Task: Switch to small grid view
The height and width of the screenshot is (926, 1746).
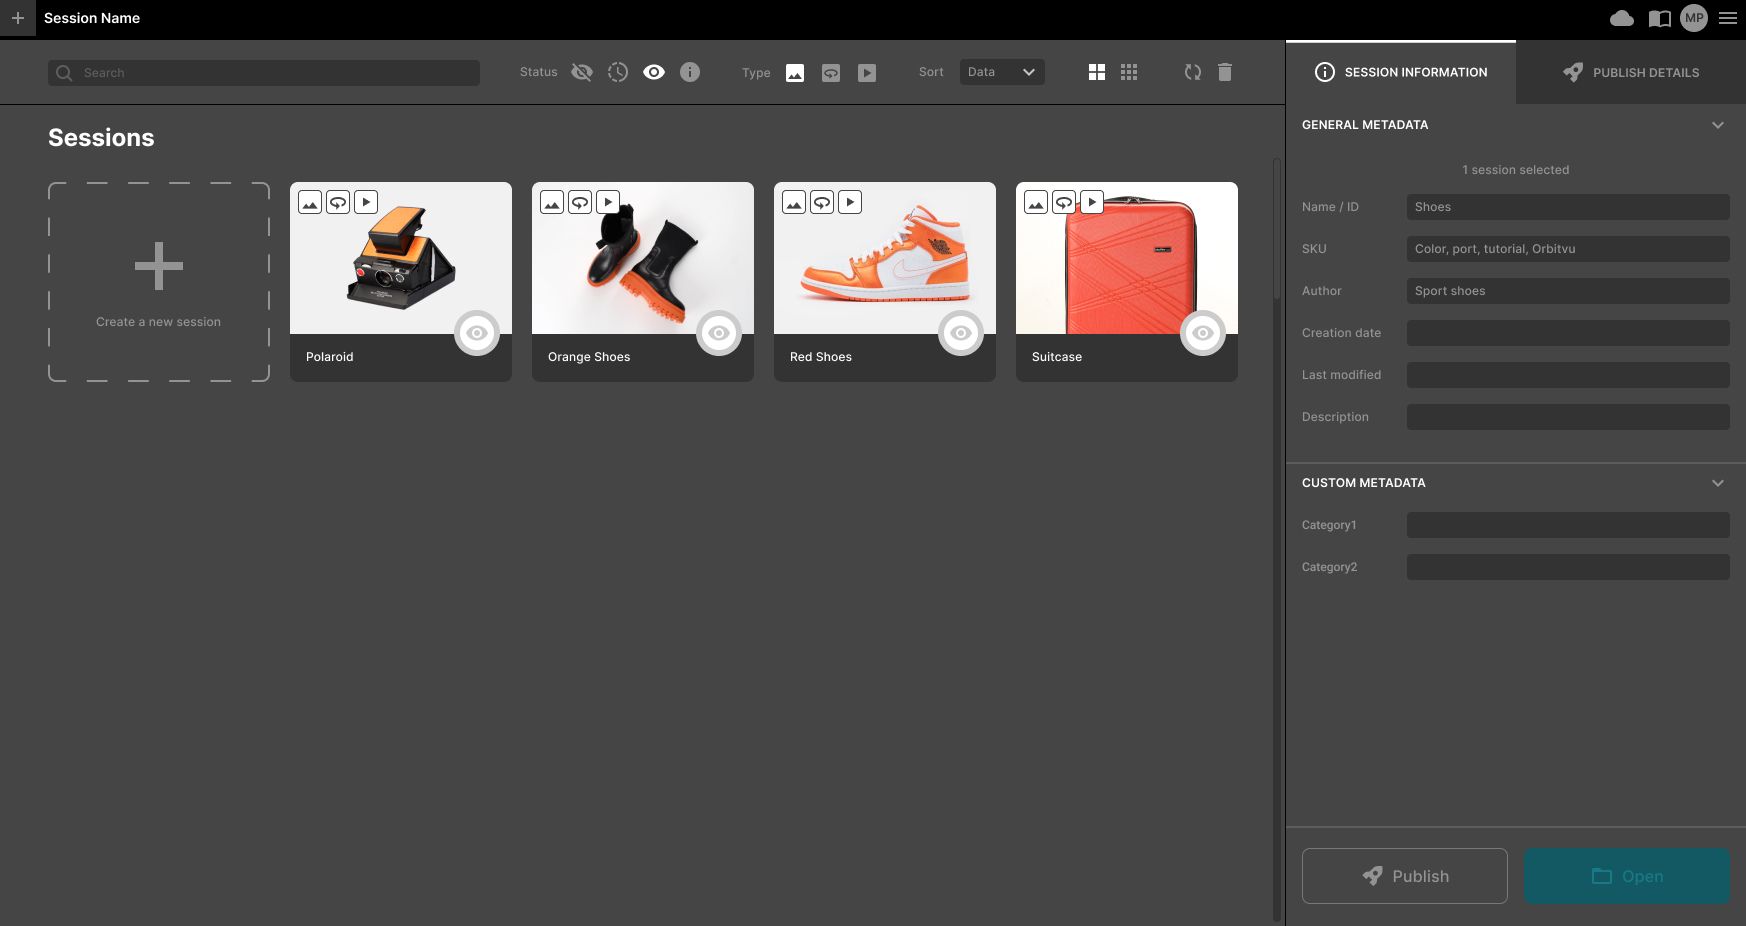Action: [x=1129, y=72]
